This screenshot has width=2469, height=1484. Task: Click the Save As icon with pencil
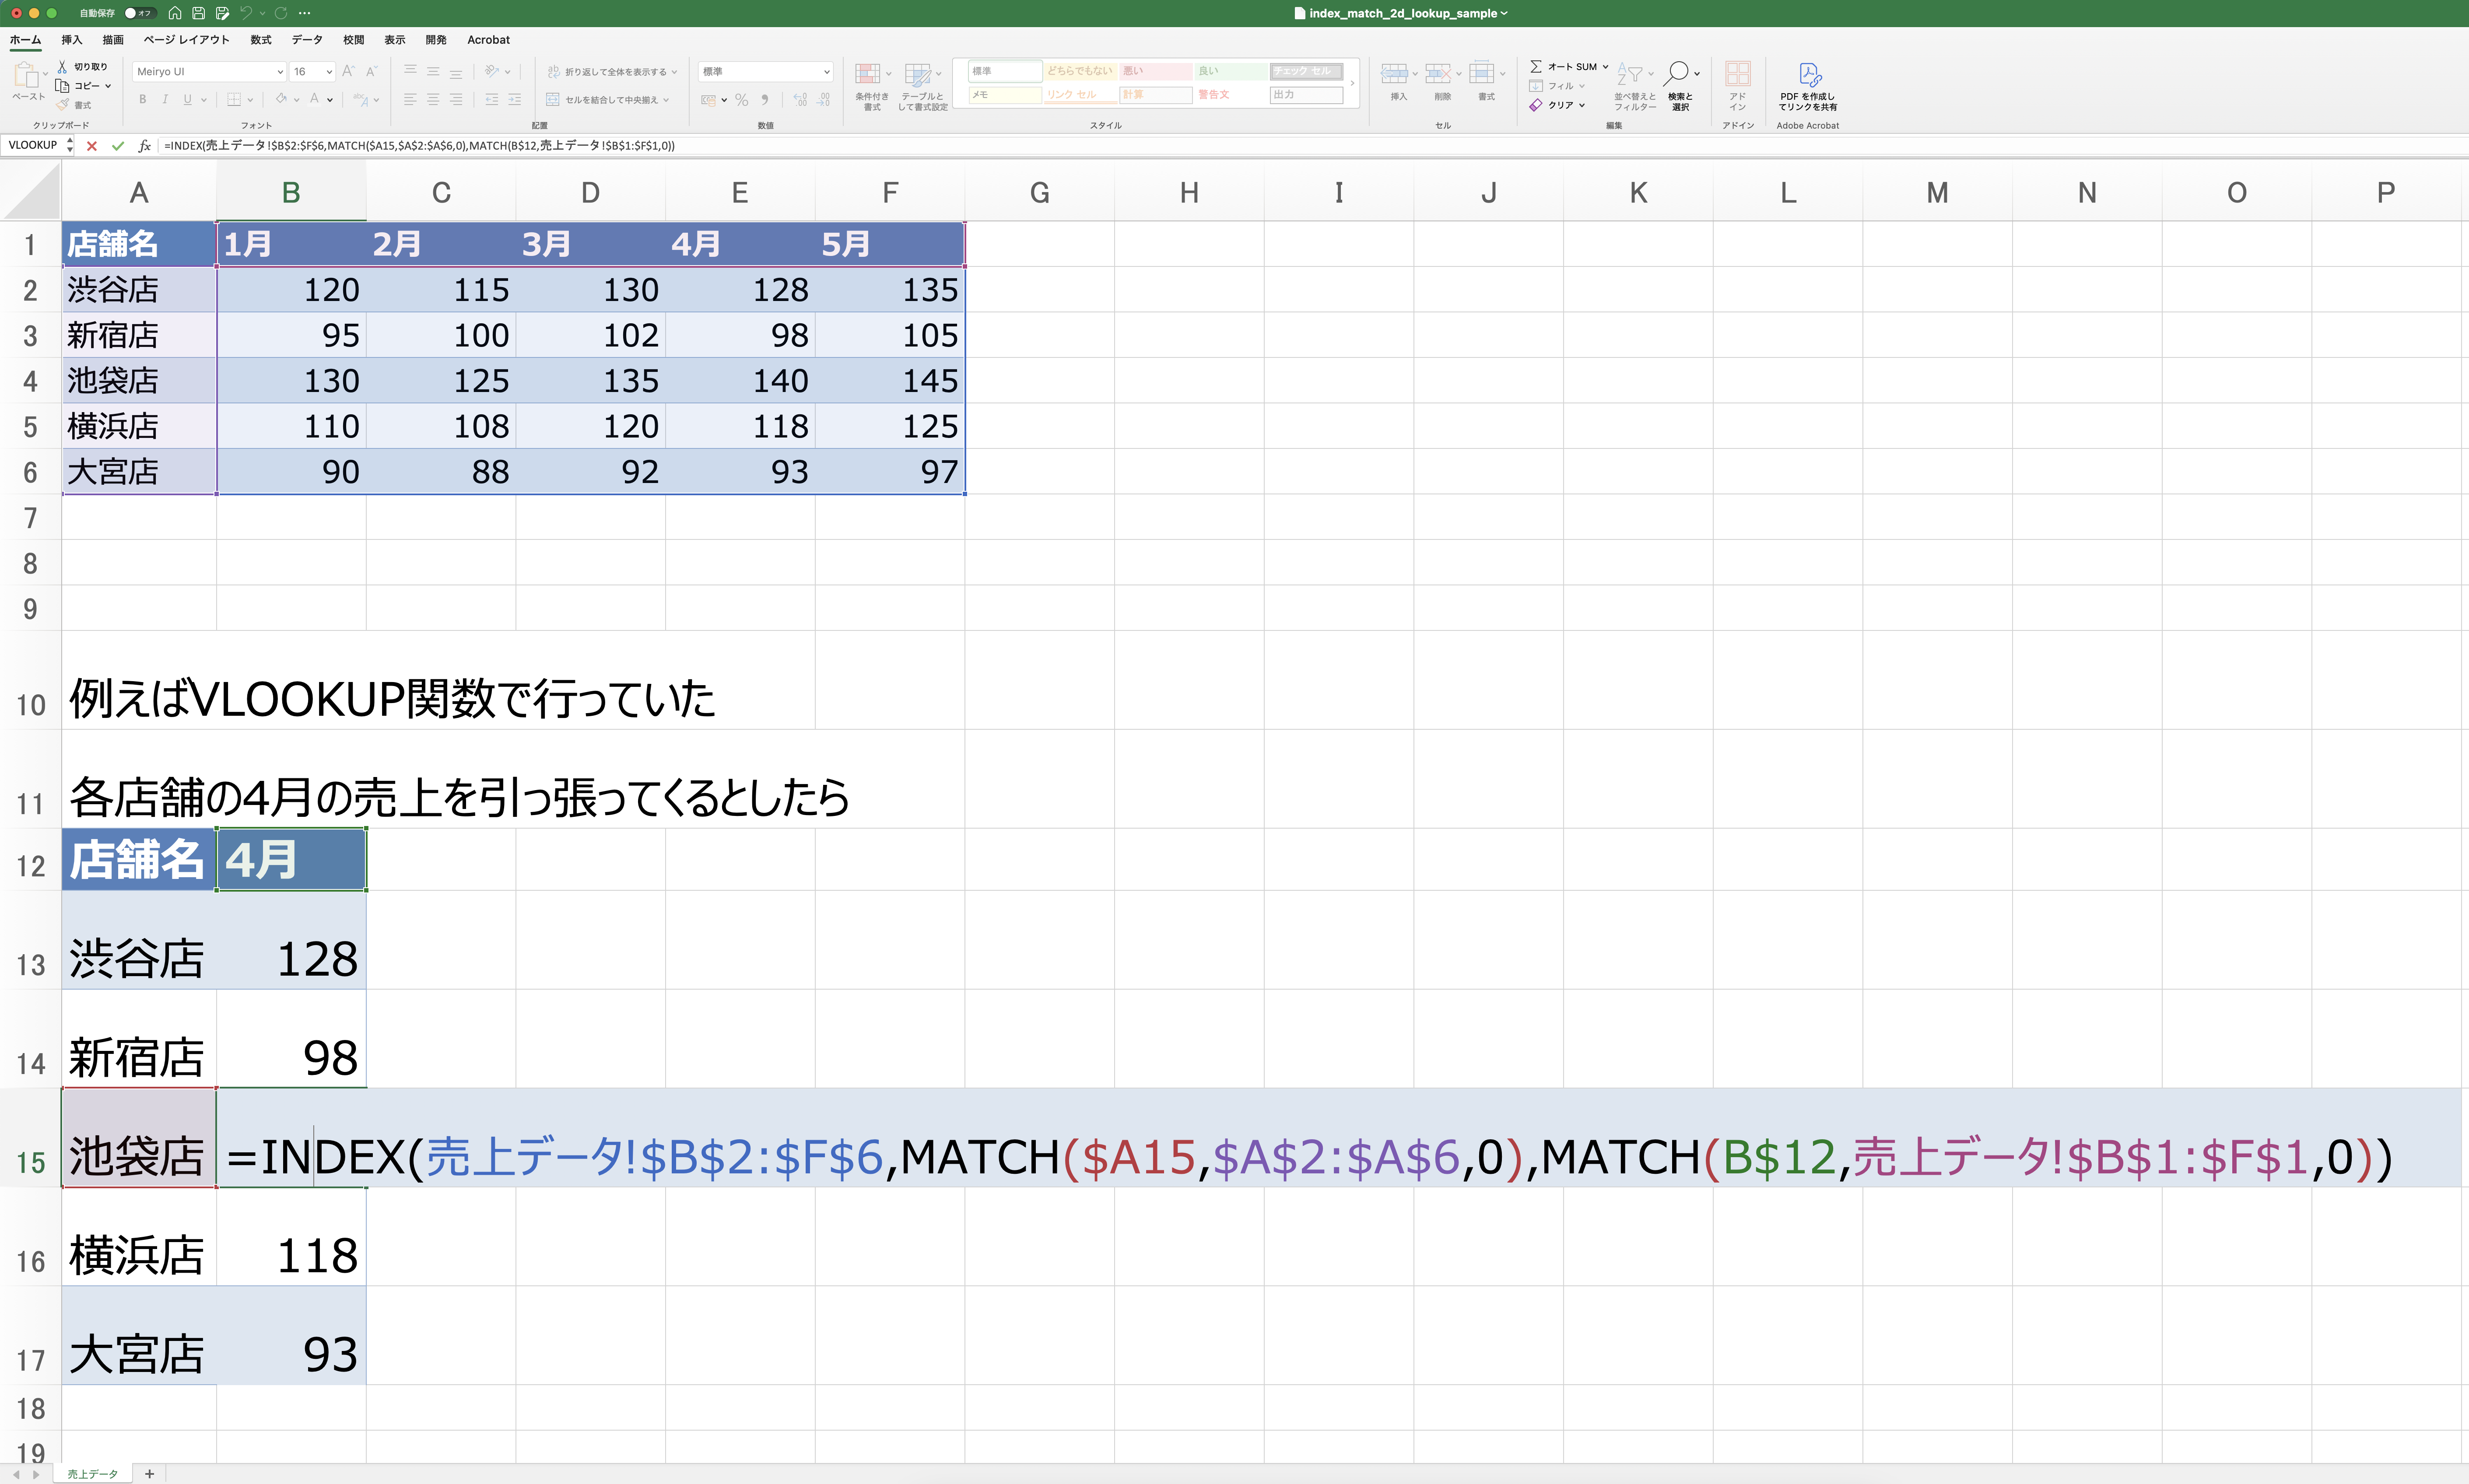pyautogui.click(x=222, y=13)
